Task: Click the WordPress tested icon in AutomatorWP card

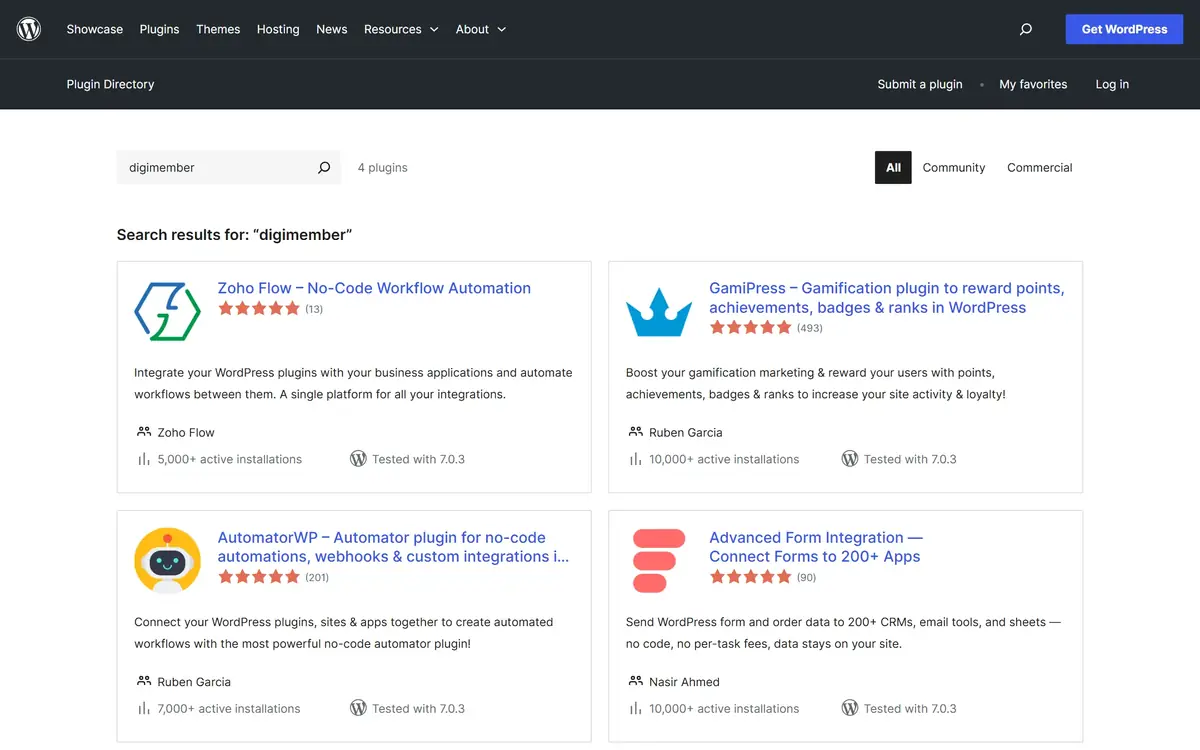Action: [358, 708]
